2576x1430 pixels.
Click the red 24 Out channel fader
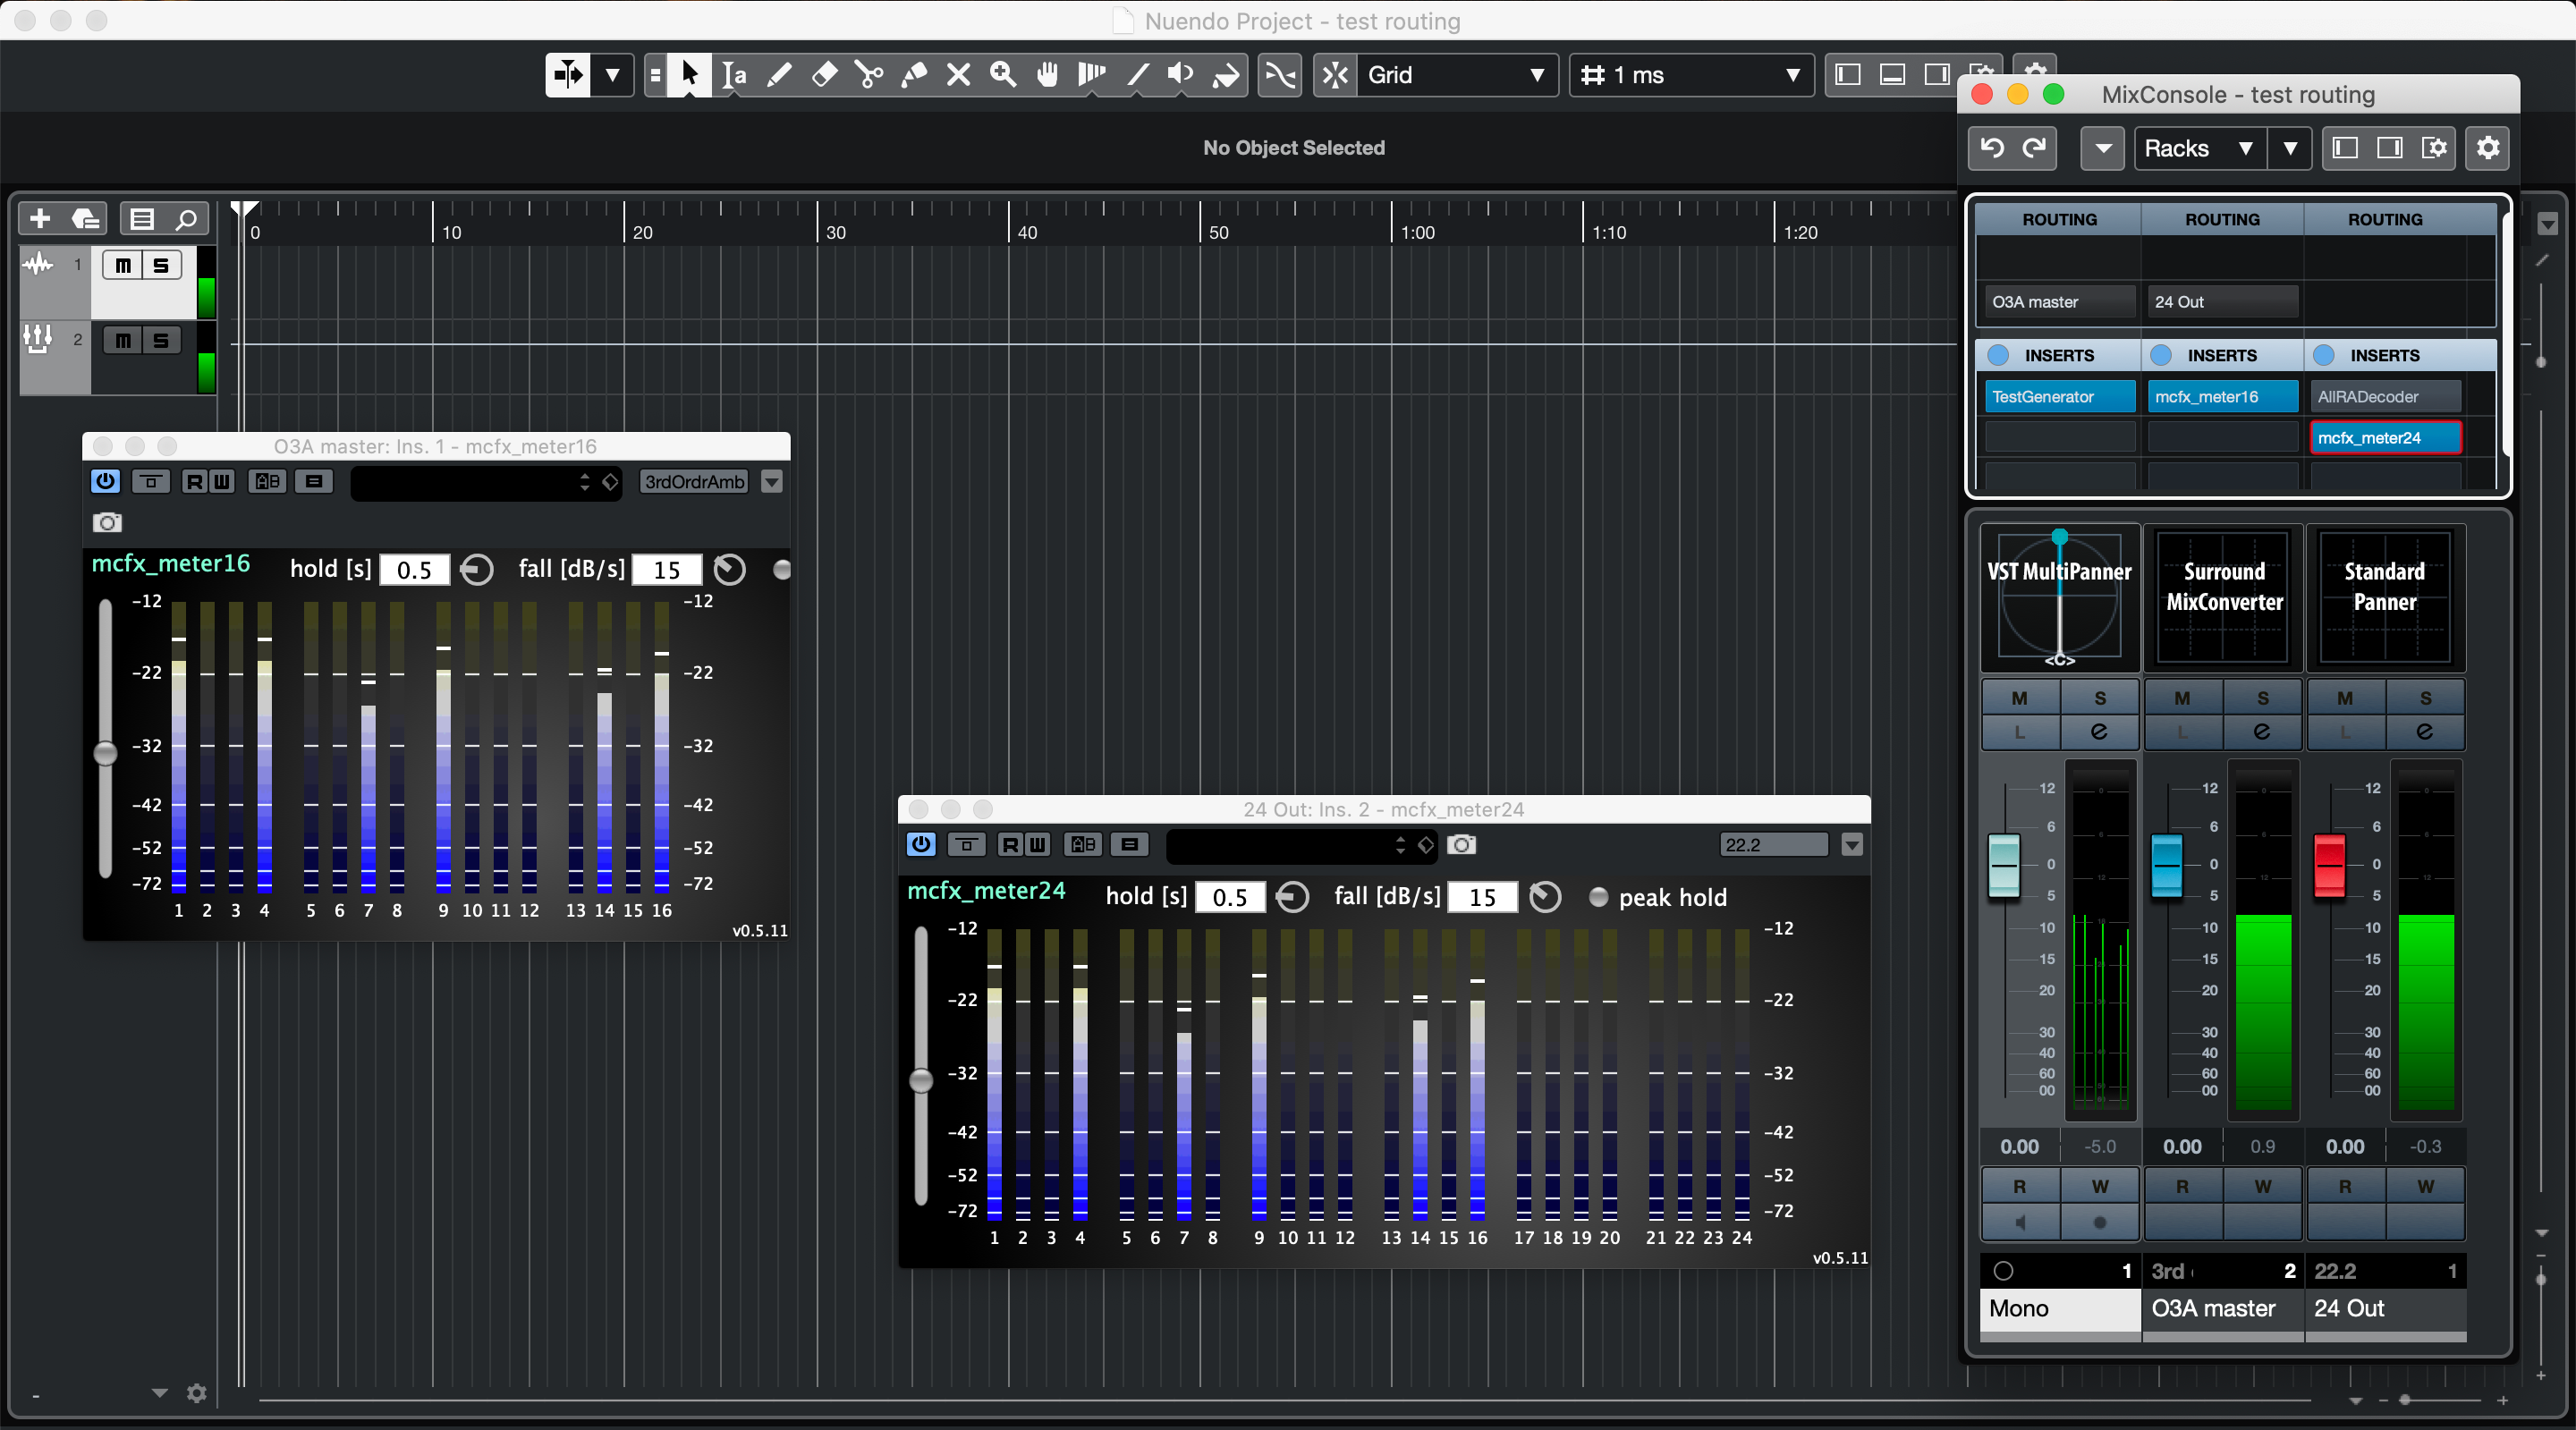(2329, 865)
